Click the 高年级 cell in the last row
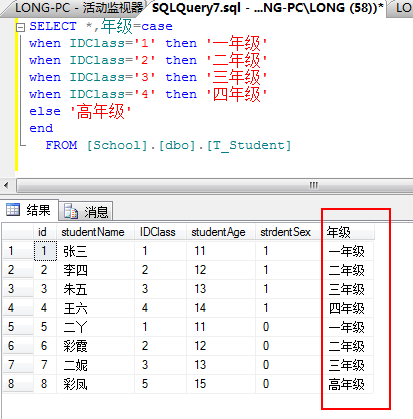The height and width of the screenshot is (419, 413). pos(348,384)
